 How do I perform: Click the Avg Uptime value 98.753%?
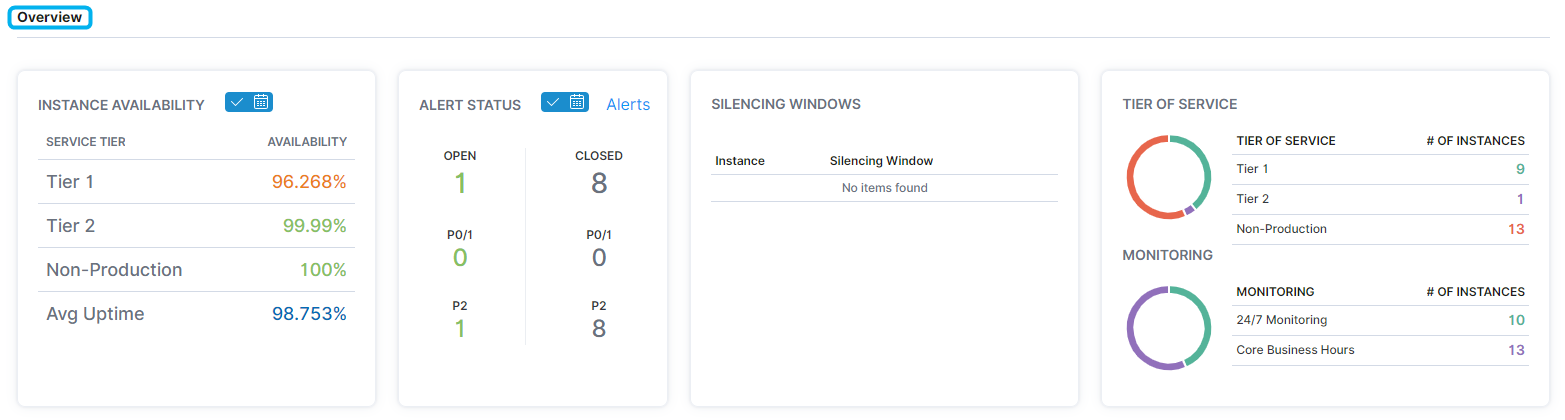point(309,314)
